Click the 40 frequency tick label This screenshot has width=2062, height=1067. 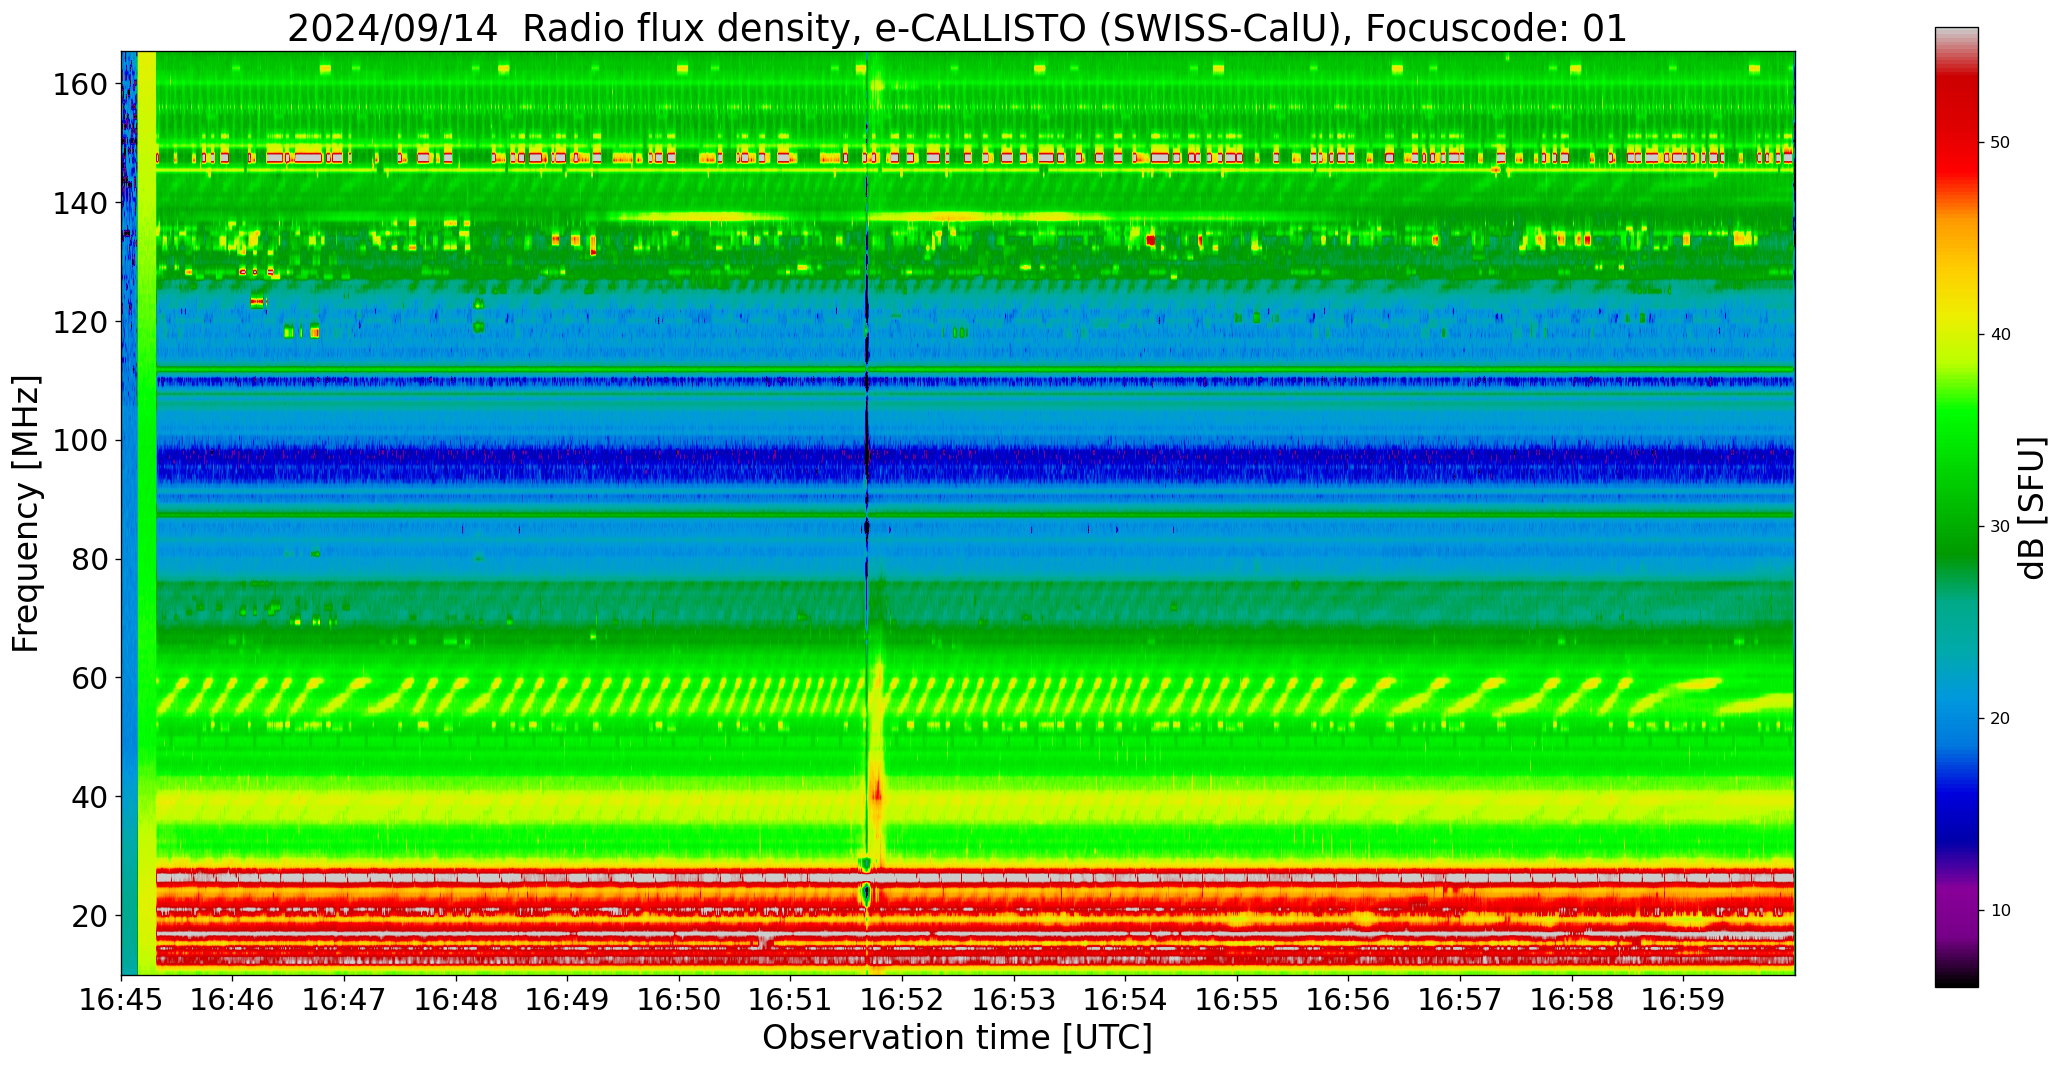(89, 797)
